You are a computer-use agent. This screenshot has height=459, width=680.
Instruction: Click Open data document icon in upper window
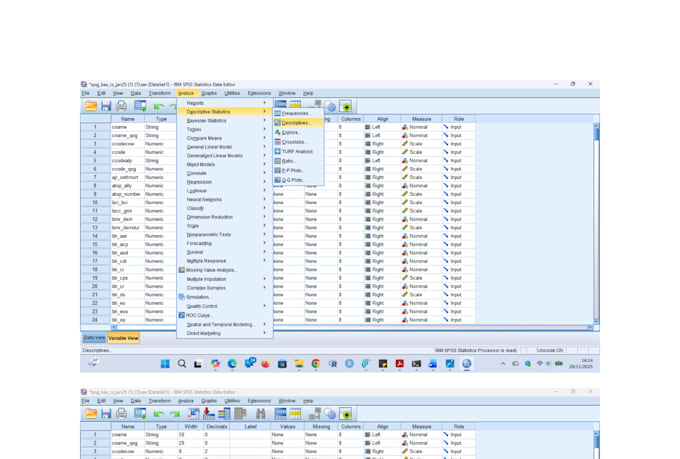(91, 106)
